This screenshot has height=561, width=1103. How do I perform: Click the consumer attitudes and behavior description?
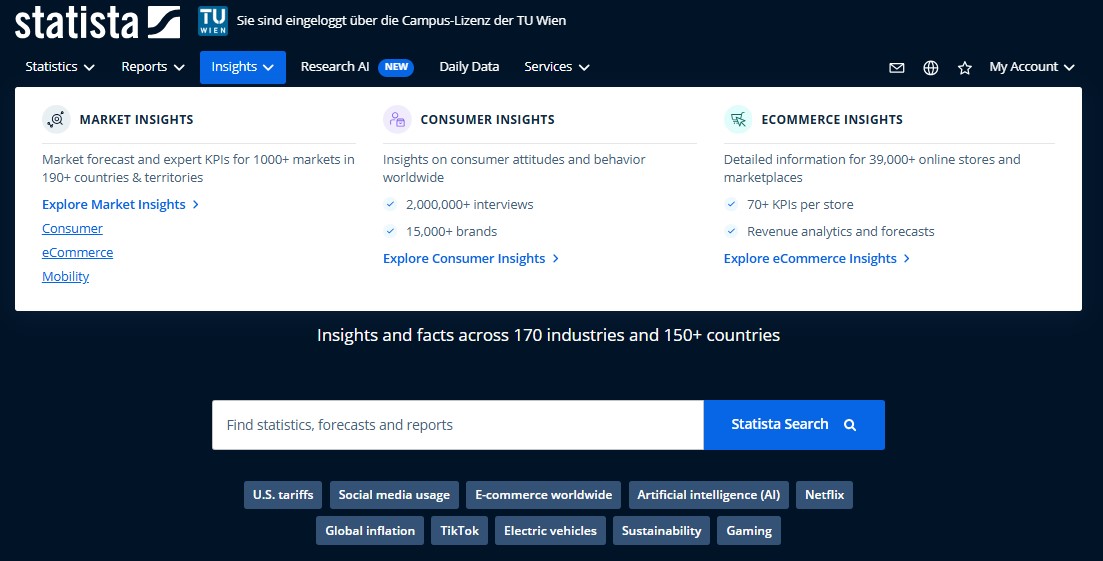pos(514,169)
